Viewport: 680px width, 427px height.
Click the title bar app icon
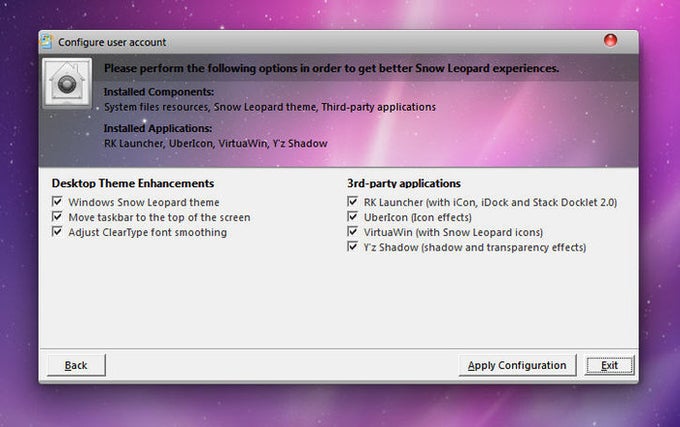(46, 42)
